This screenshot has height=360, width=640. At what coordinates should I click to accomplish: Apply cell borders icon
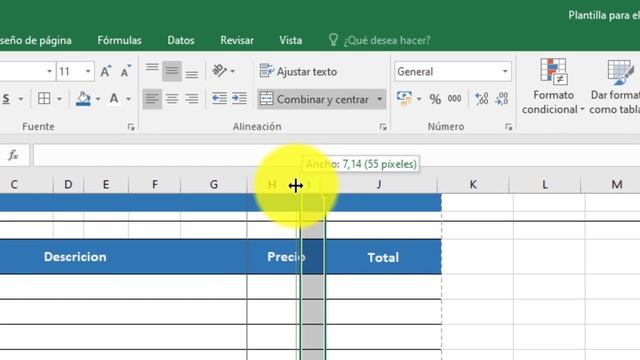[44, 98]
